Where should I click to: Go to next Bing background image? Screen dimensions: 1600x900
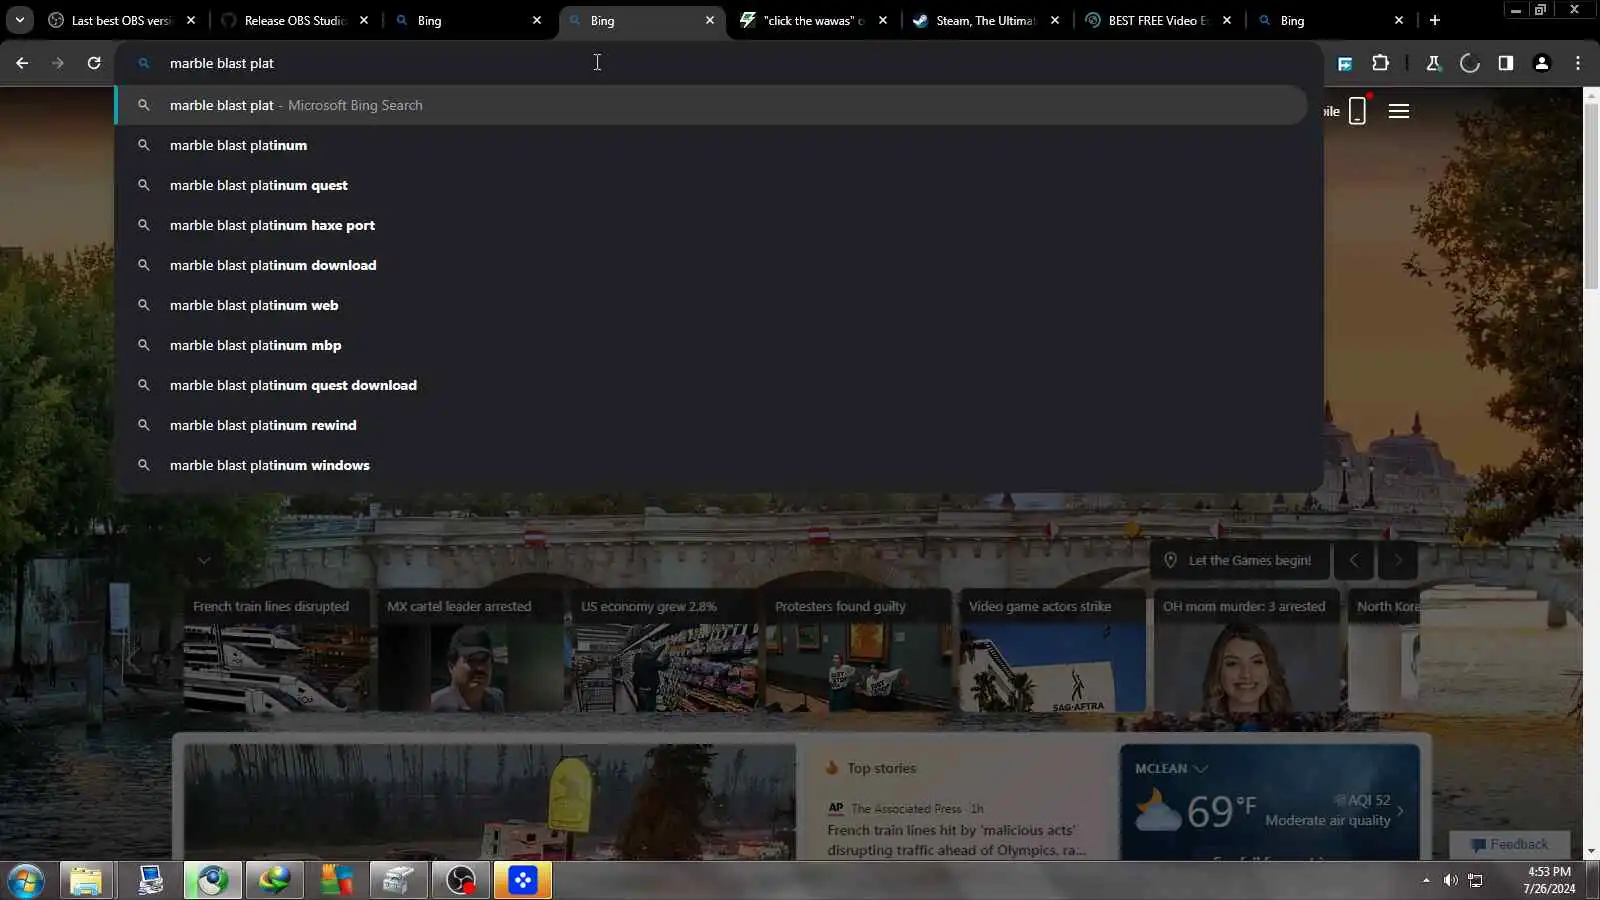(x=1398, y=560)
